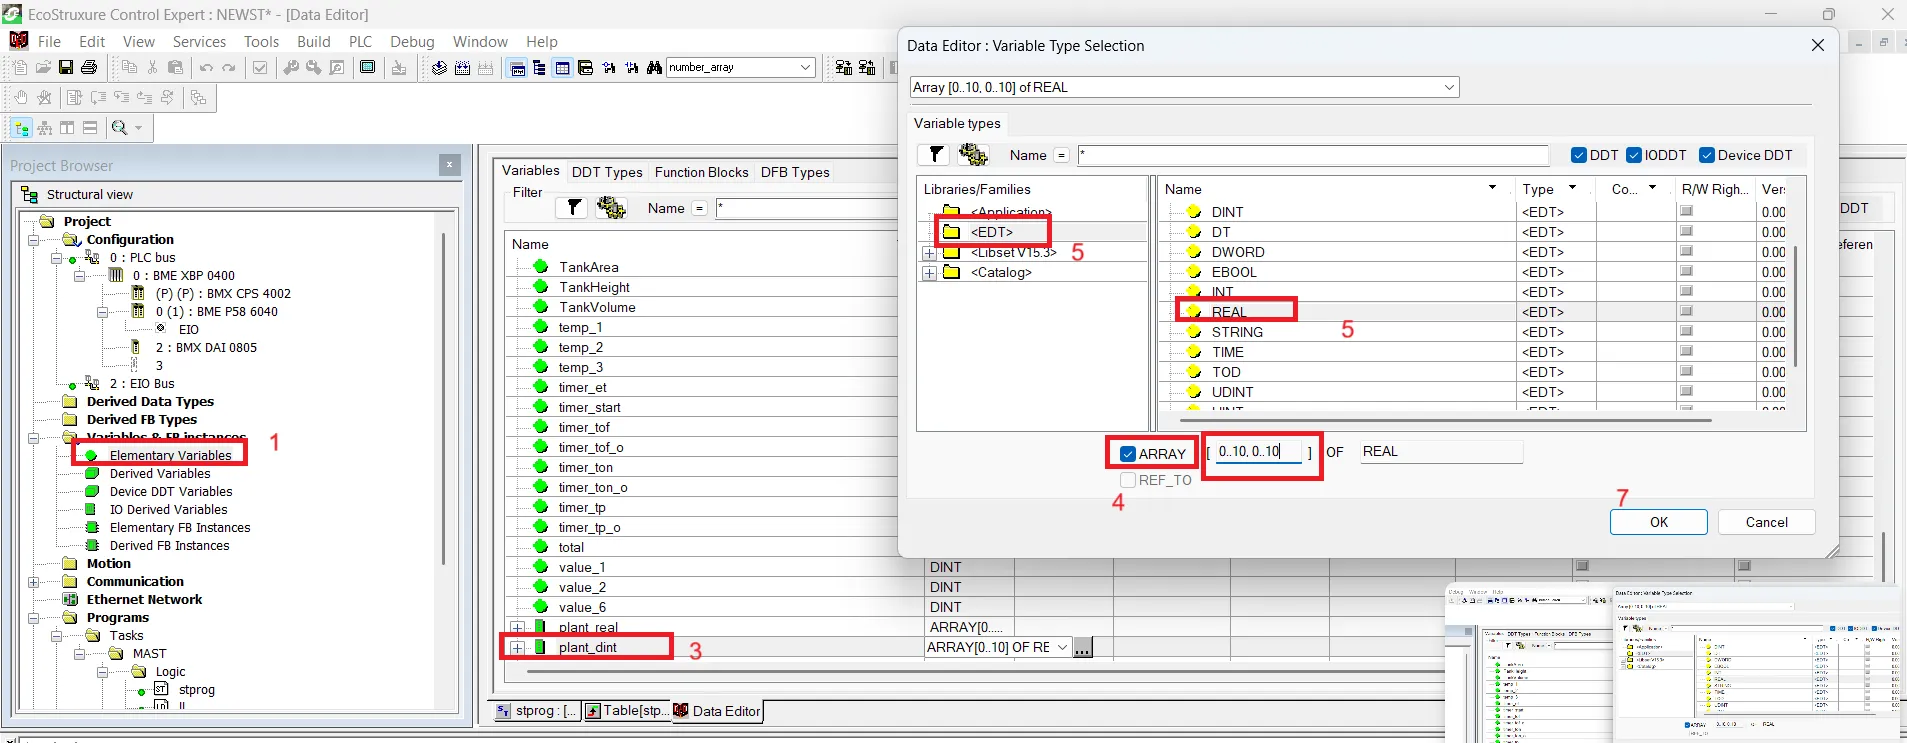Expand the plant_dint variable row

coord(518,648)
